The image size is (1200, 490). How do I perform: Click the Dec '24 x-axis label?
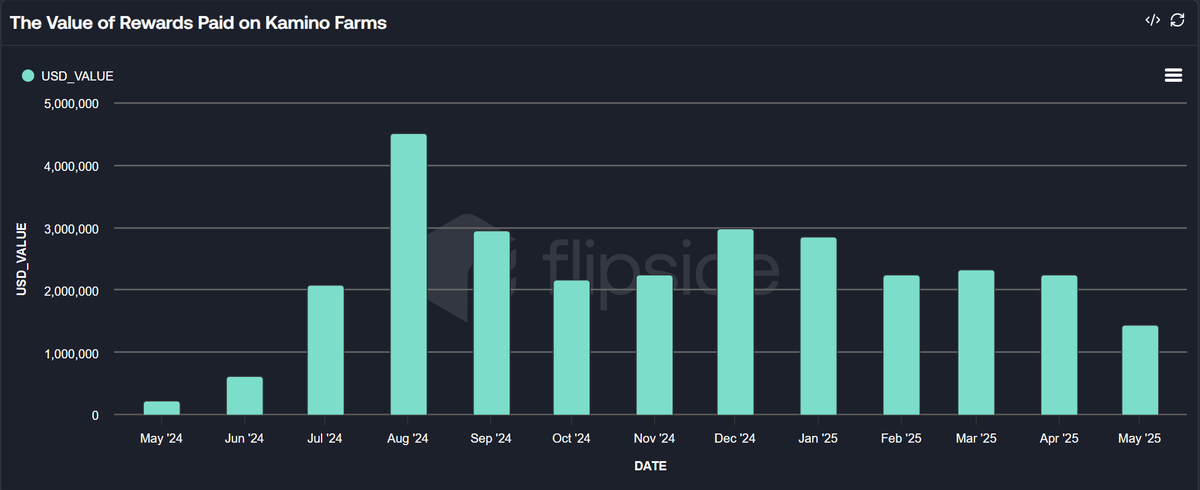click(736, 439)
